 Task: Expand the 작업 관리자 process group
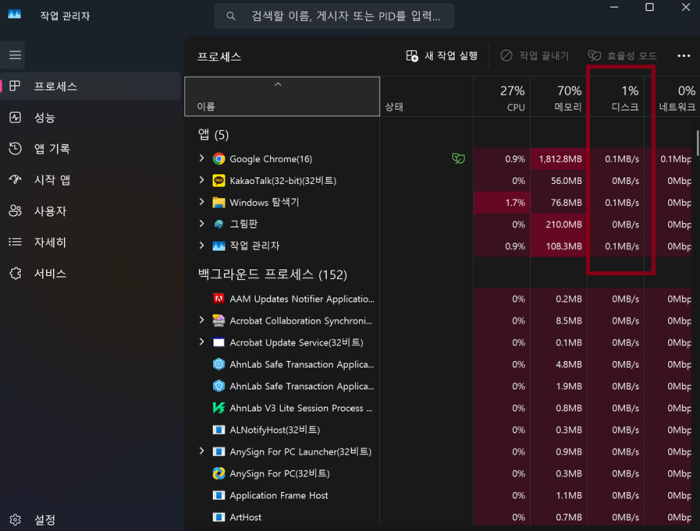coord(202,245)
